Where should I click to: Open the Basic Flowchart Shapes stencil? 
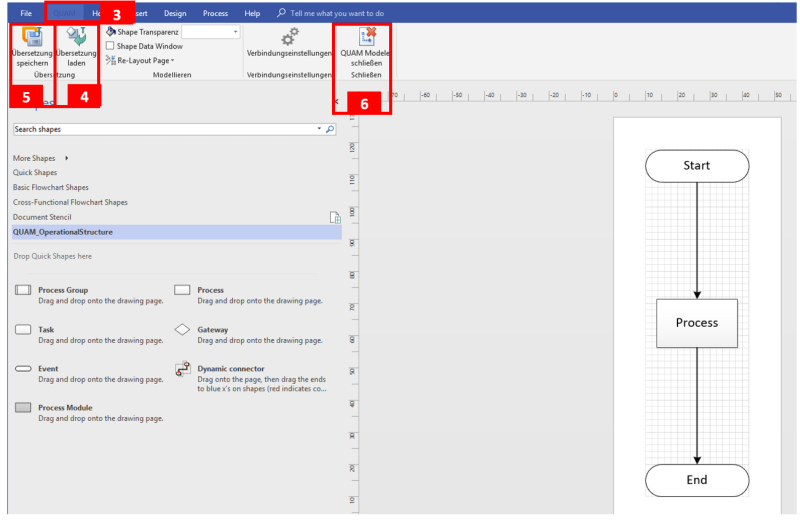[x=51, y=187]
